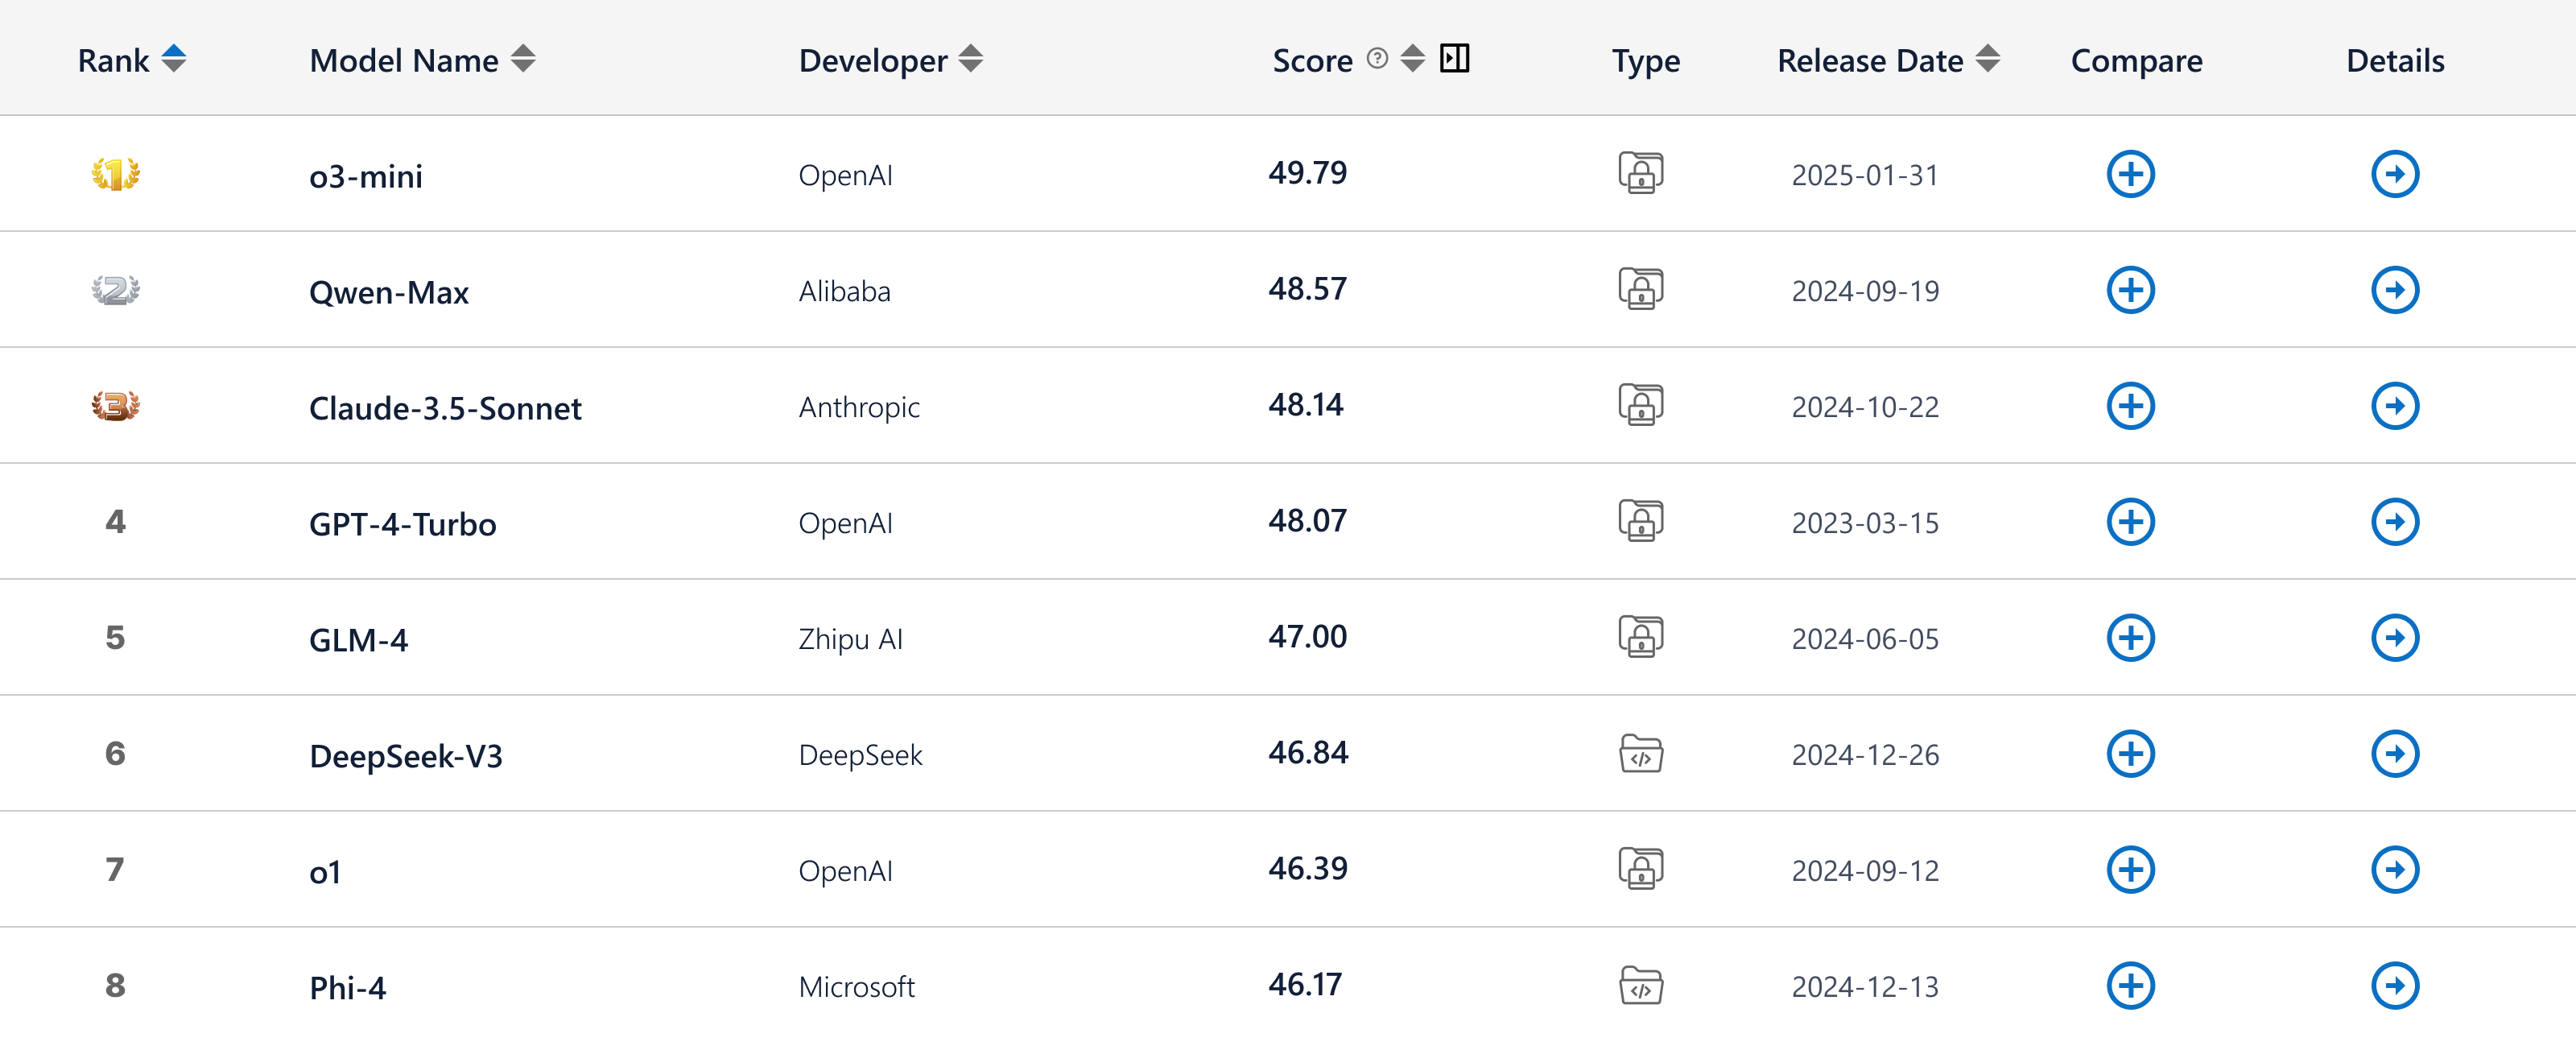Toggle the score column expand panel icon
2576x1050 pixels.
point(1454,59)
